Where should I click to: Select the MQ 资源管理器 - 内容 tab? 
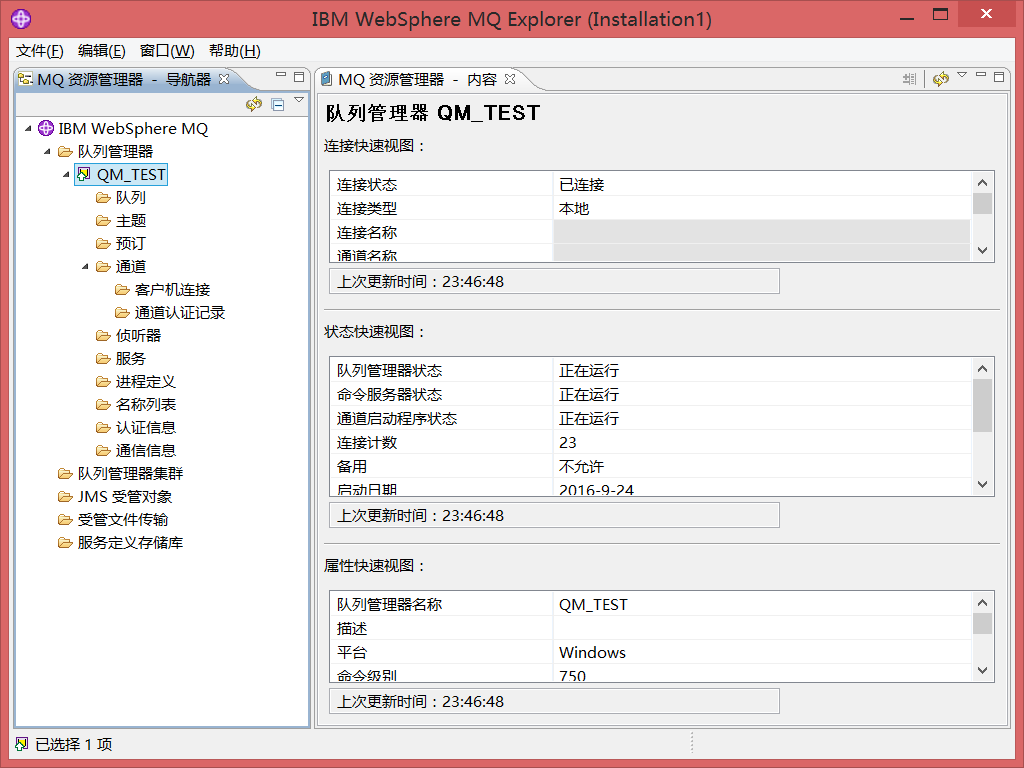(x=417, y=80)
